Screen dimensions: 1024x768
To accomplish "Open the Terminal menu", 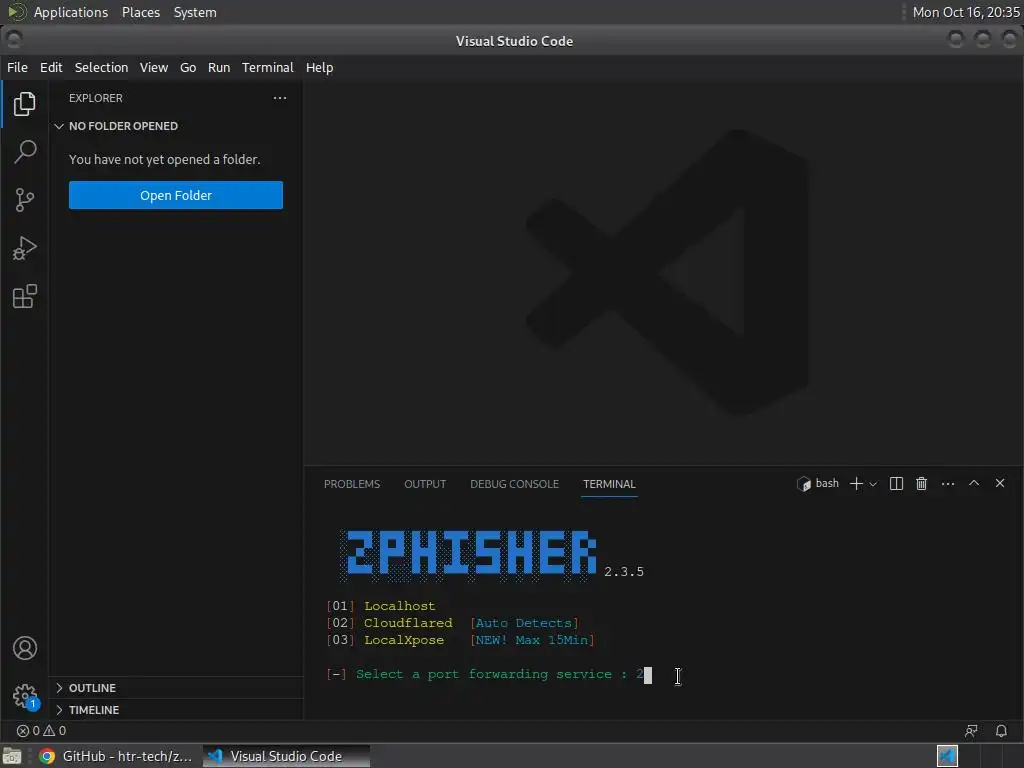I will coord(268,67).
